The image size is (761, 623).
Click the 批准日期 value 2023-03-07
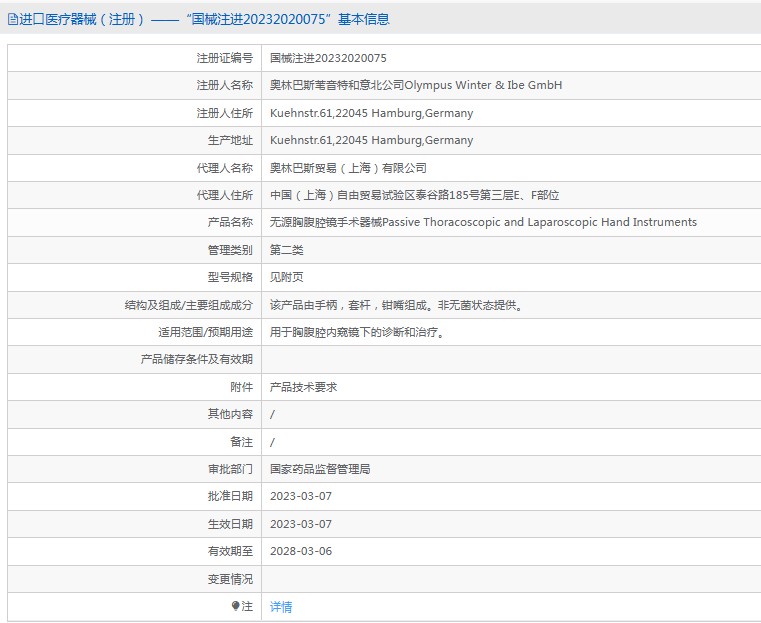coord(300,496)
